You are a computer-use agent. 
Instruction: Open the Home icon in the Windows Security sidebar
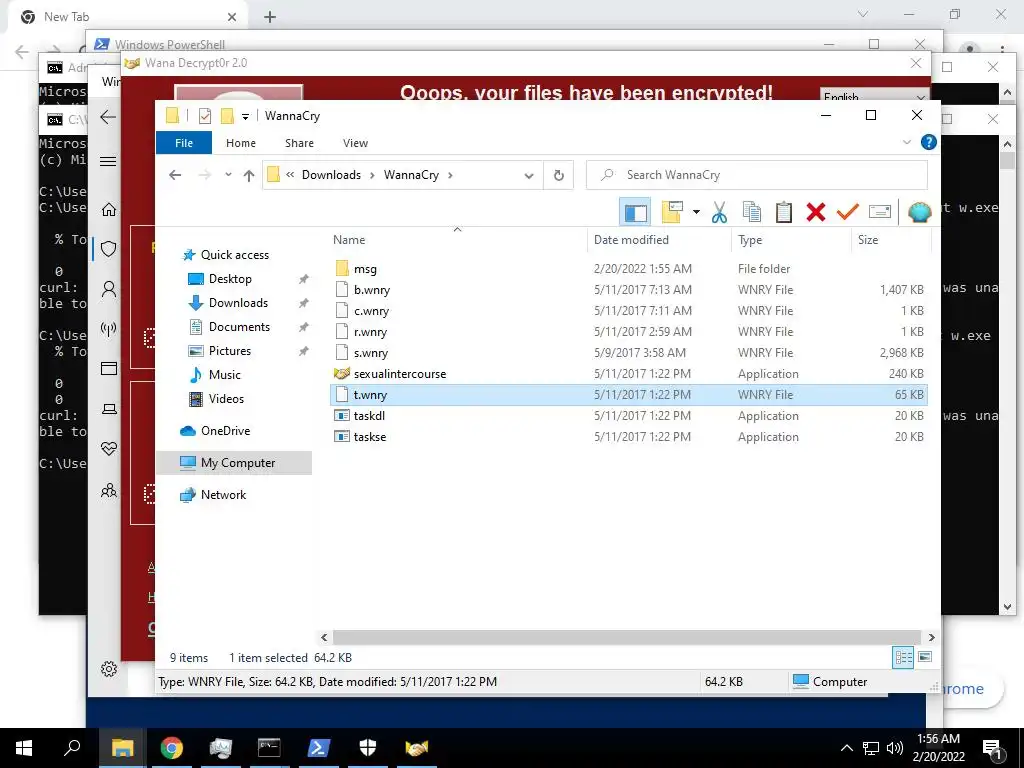coord(109,210)
